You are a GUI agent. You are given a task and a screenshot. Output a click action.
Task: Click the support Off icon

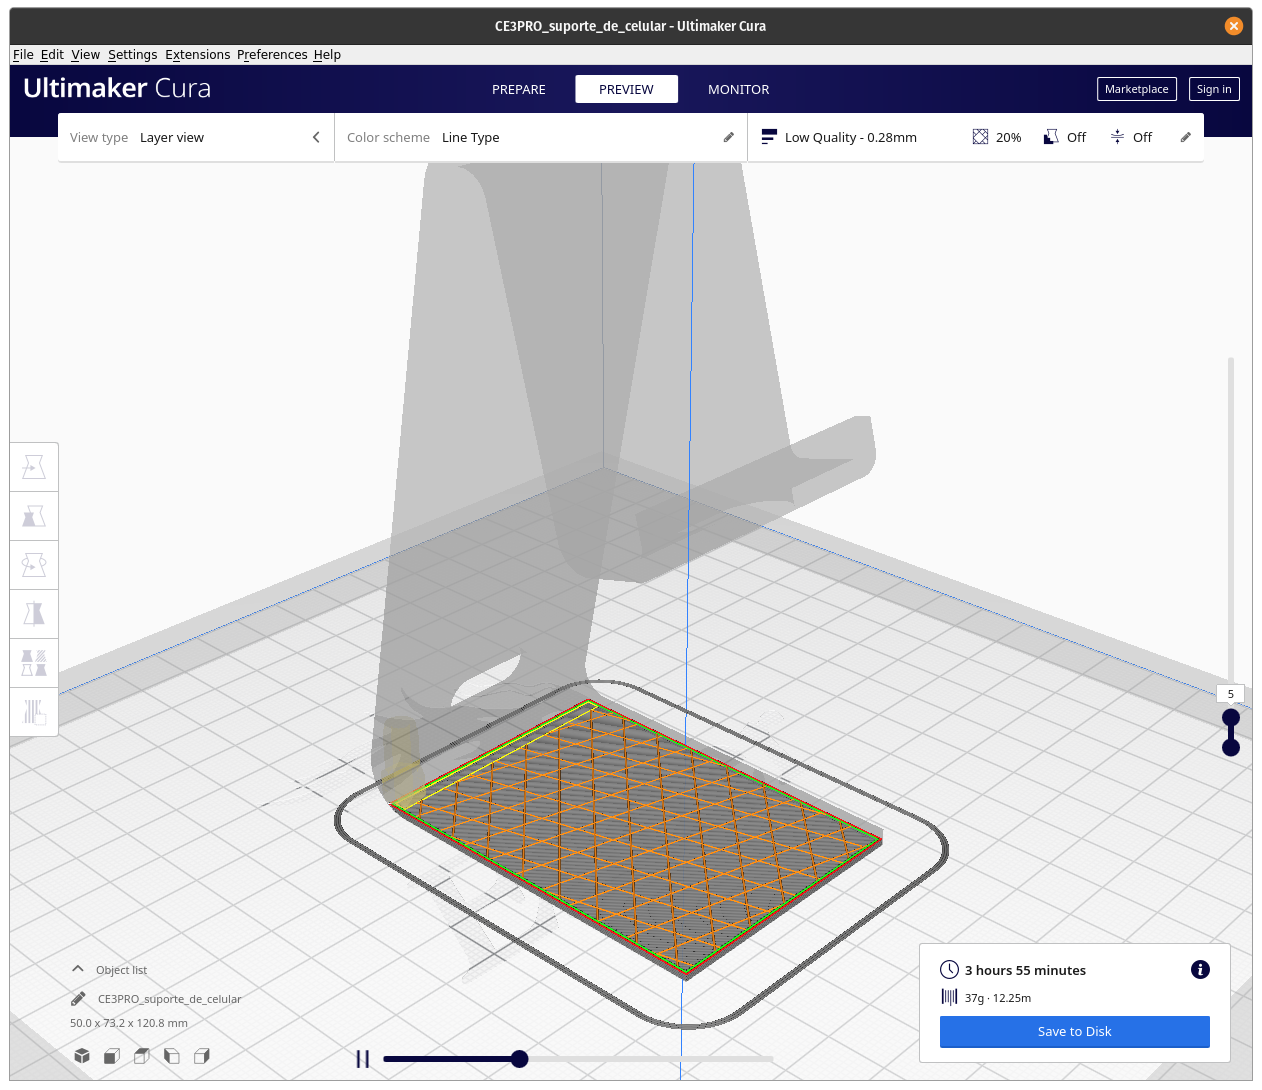tap(1051, 137)
